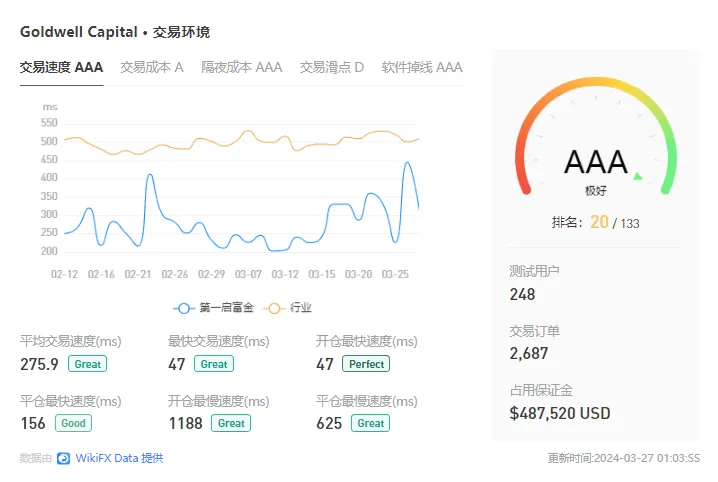This screenshot has height=482, width=718.
Task: Click the Great badge beside 625
Action: click(370, 423)
